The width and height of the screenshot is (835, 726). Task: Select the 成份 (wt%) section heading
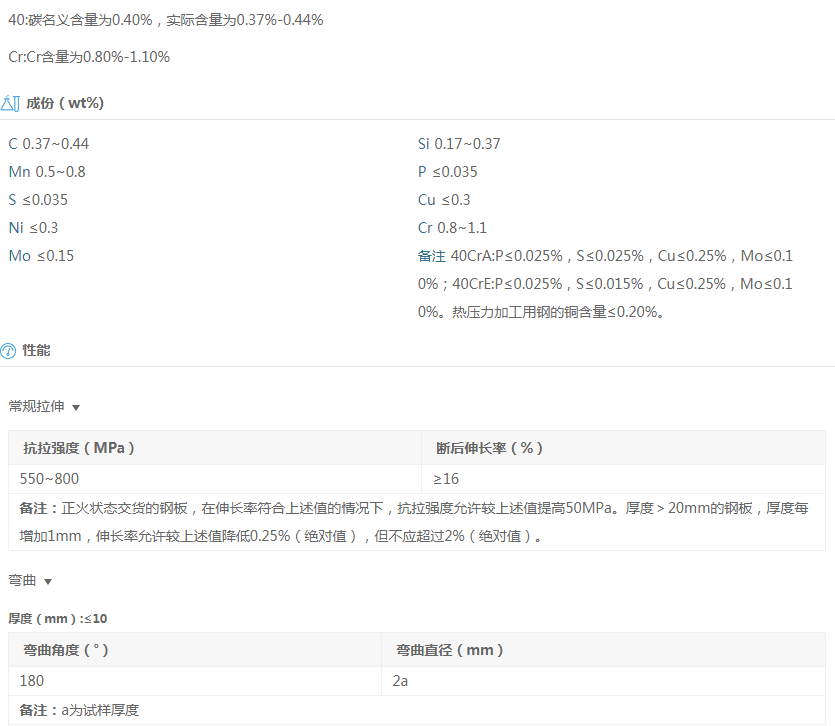[x=65, y=103]
